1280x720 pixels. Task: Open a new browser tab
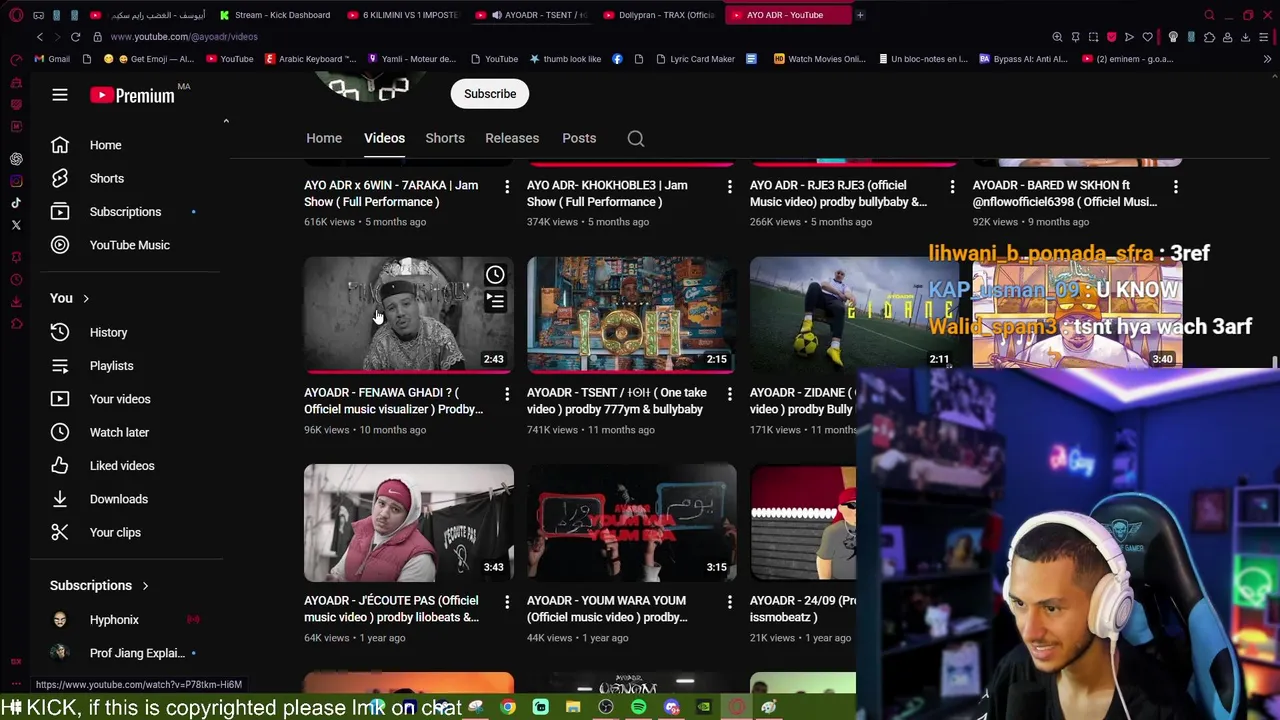tap(860, 15)
